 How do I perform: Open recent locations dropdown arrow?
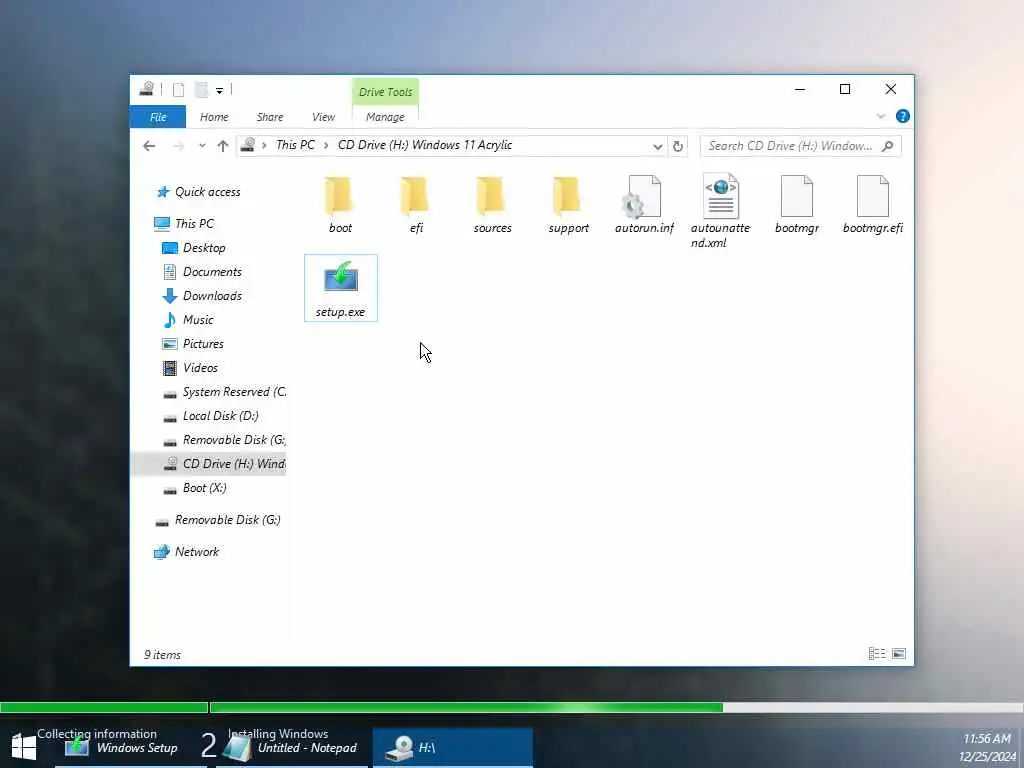tap(202, 146)
